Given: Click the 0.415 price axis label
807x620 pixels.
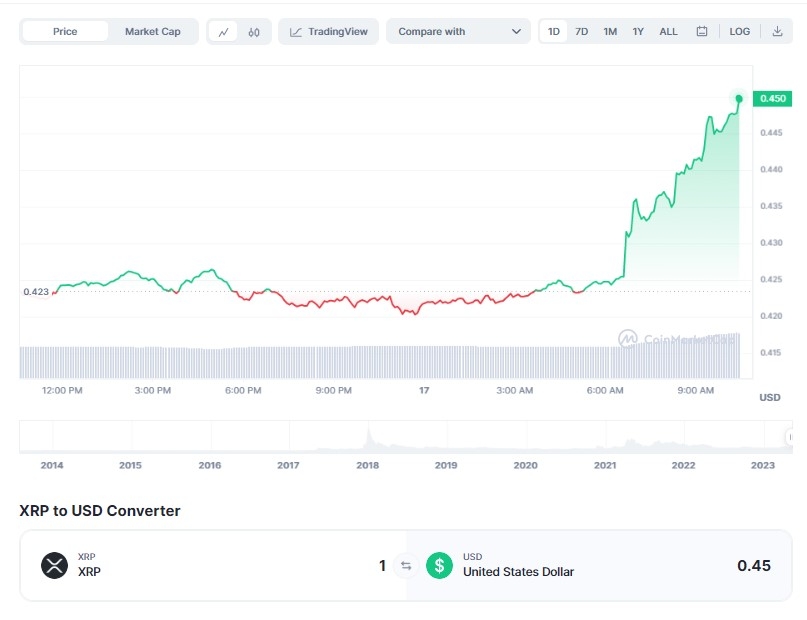Looking at the screenshot, I should pyautogui.click(x=771, y=352).
